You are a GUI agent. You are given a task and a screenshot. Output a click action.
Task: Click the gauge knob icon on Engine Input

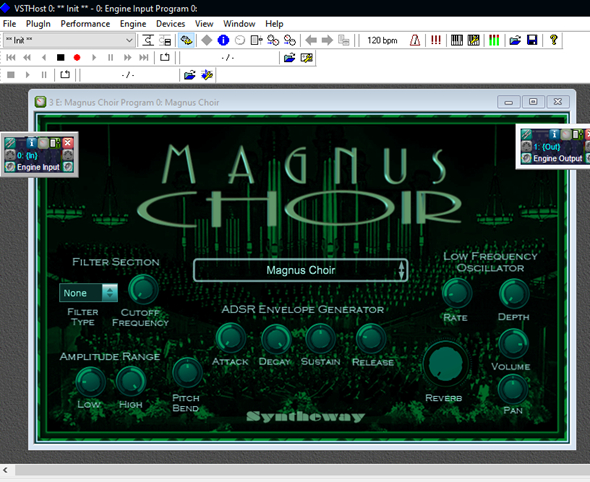44,143
